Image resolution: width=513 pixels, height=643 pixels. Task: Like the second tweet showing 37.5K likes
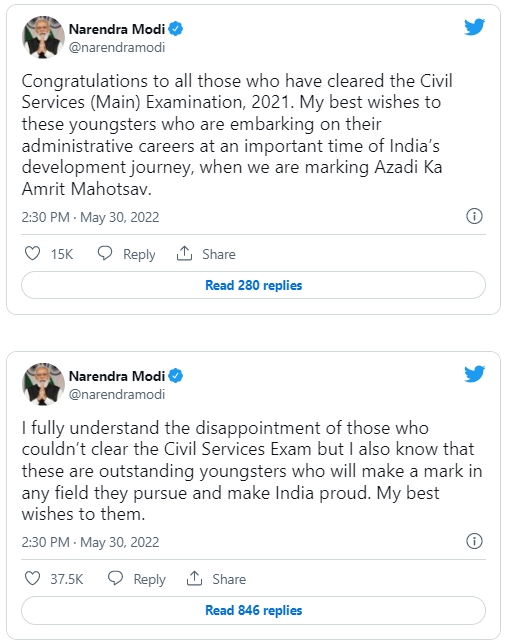click(x=32, y=579)
